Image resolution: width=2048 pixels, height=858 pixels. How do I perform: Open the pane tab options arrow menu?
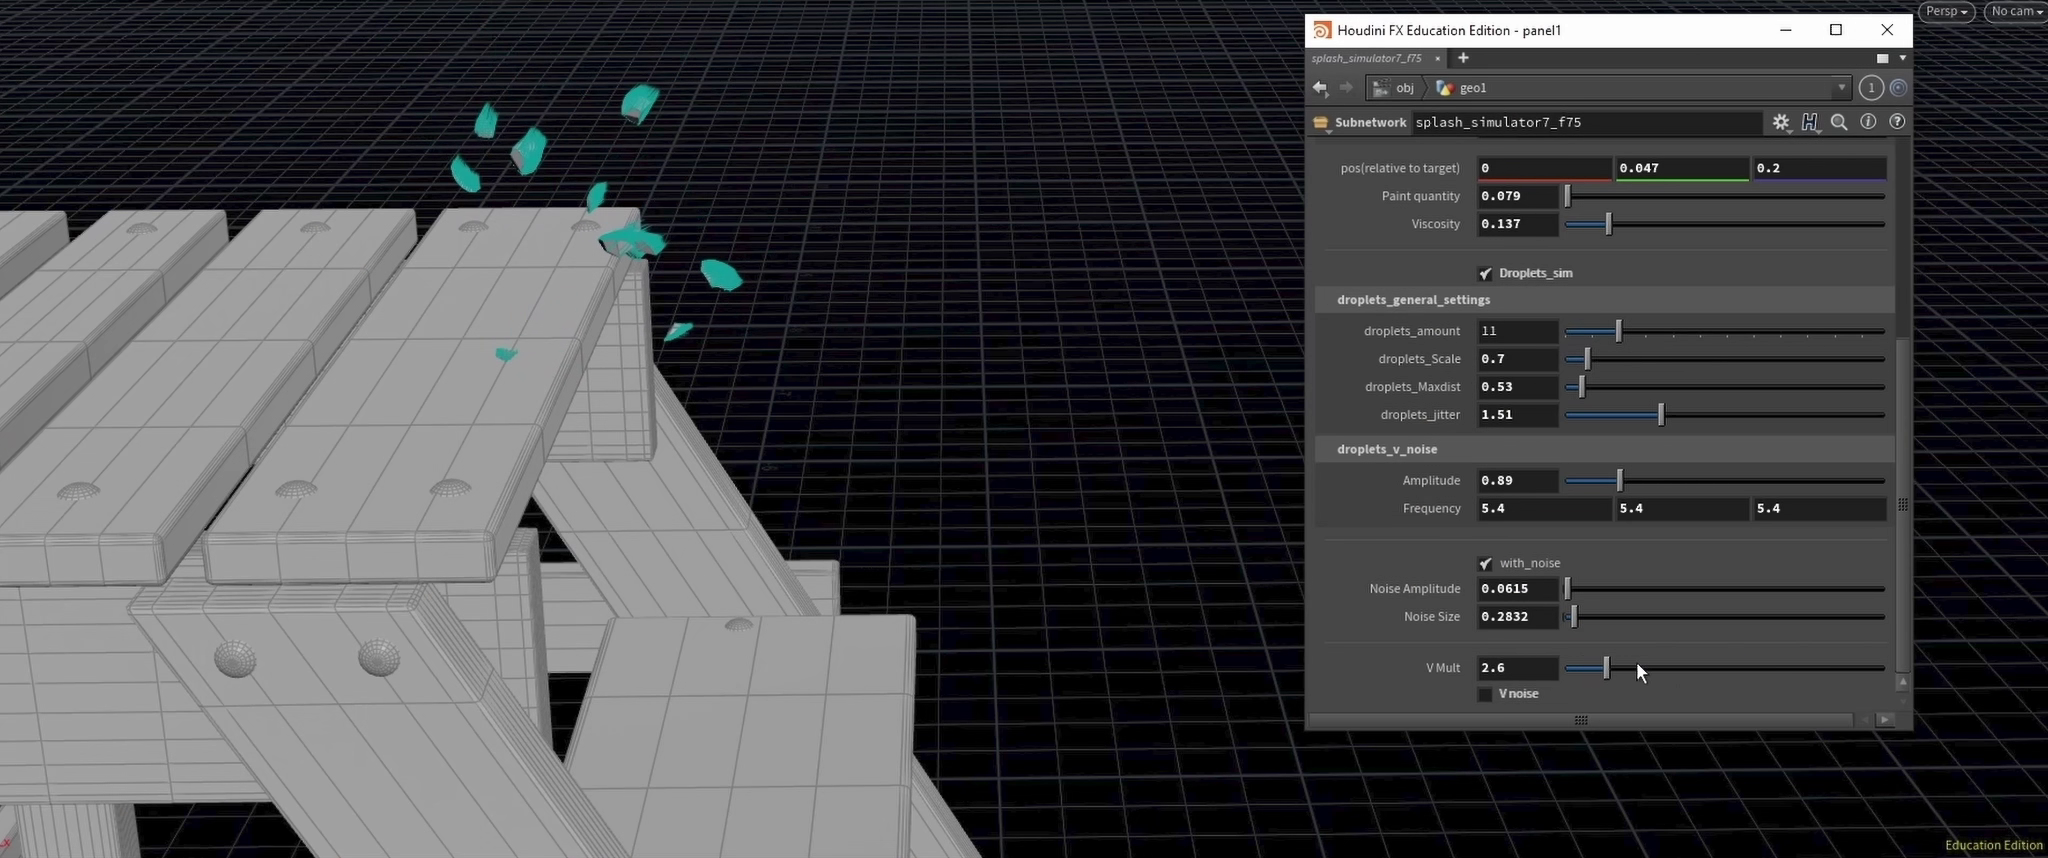[1902, 58]
